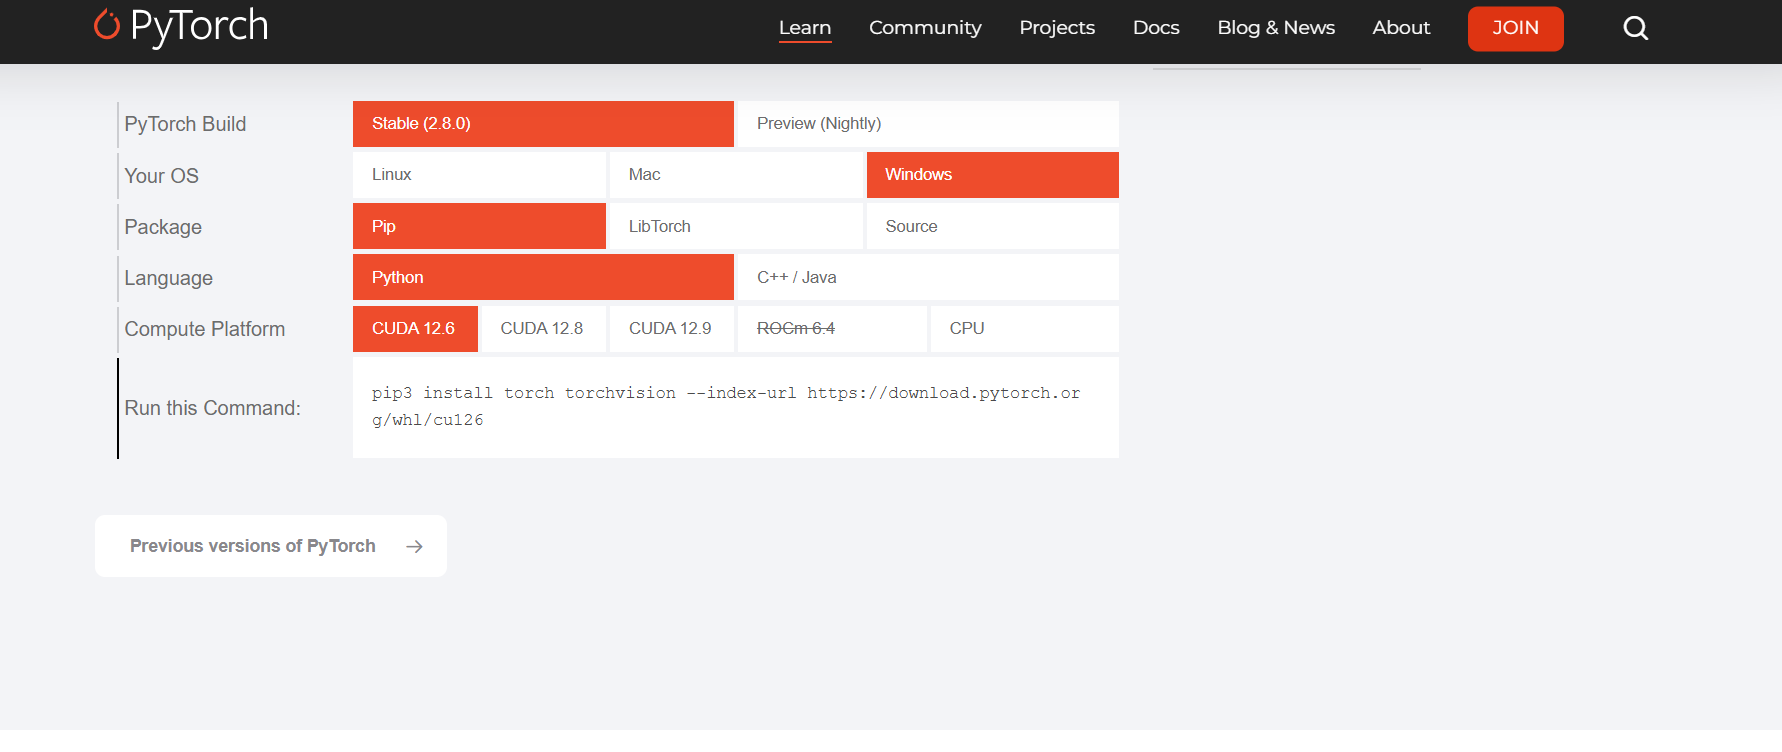Screen dimensions: 1782x752
Task: Choose Mac as your OS
Action: [x=735, y=175]
